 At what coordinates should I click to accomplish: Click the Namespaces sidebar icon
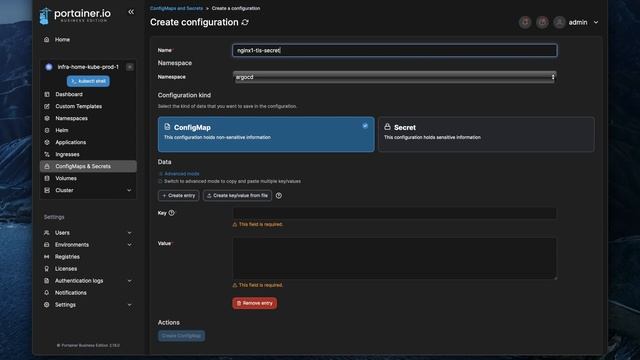tap(47, 118)
